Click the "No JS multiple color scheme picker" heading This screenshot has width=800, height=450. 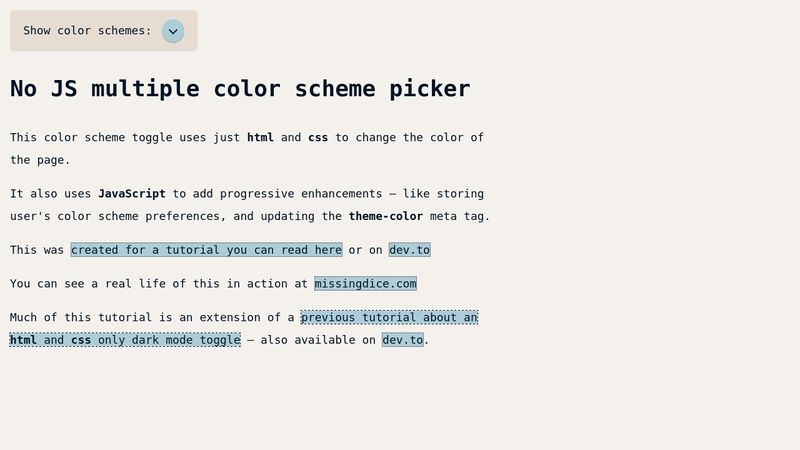240,88
